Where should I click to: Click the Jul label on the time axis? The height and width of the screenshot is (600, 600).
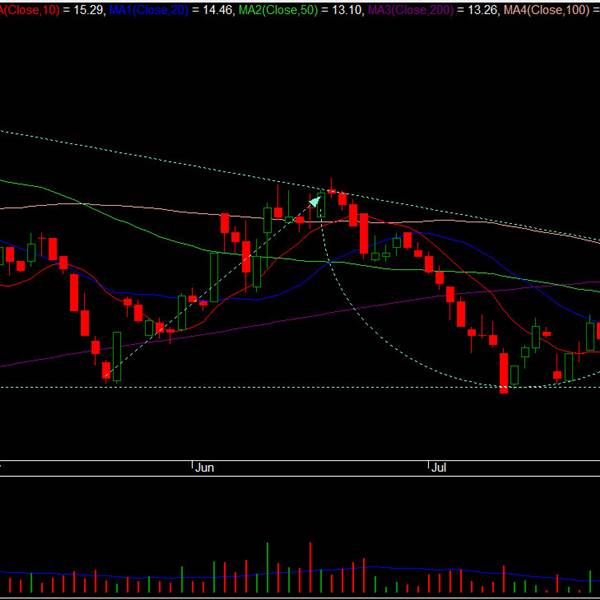pos(439,468)
